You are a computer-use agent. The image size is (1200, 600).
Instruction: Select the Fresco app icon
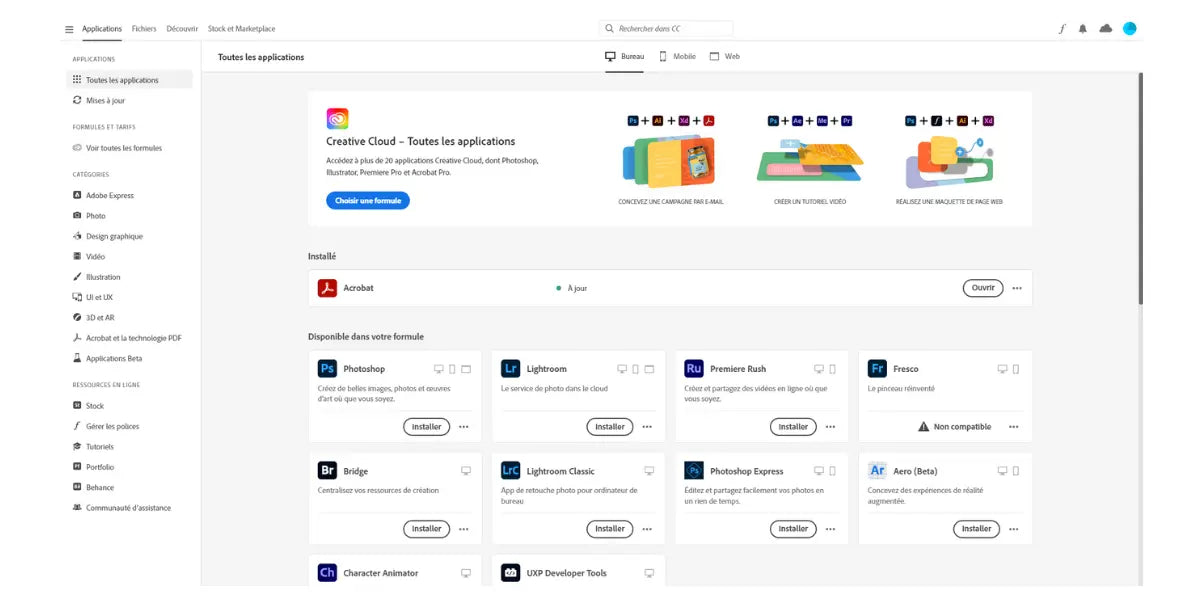click(x=877, y=368)
